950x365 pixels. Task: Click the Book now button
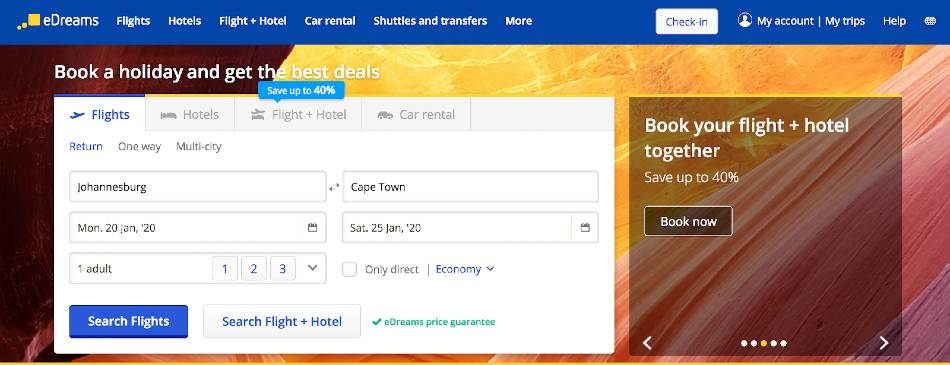click(x=688, y=221)
